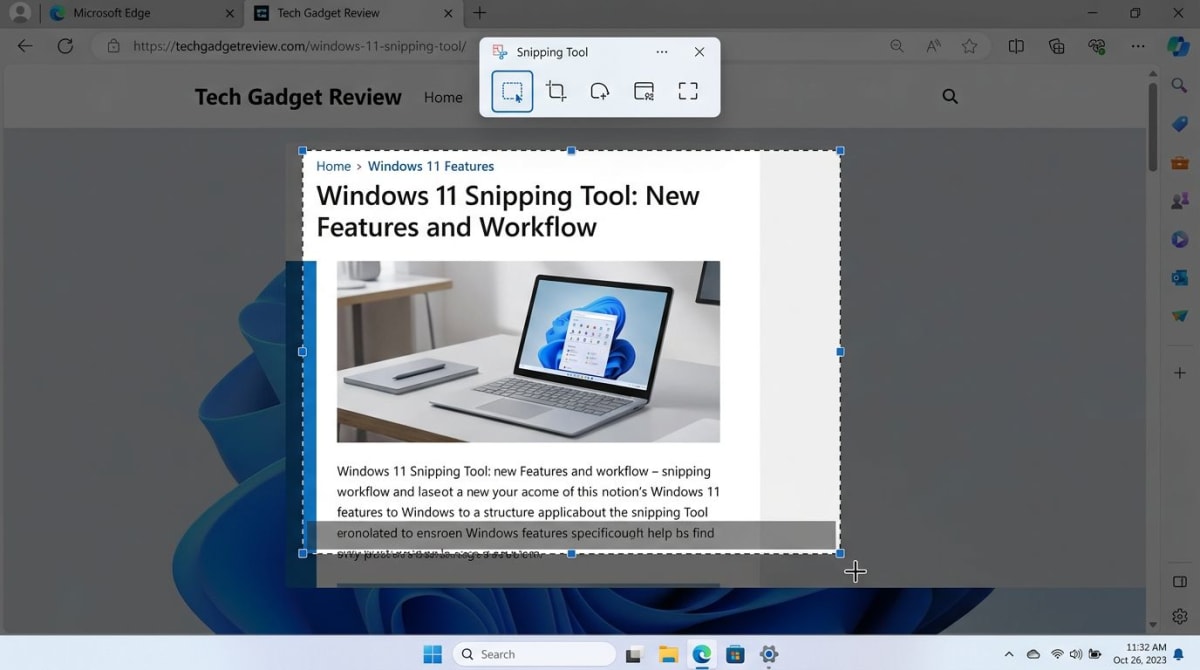
Task: Open battery status tray icon
Action: click(1095, 654)
